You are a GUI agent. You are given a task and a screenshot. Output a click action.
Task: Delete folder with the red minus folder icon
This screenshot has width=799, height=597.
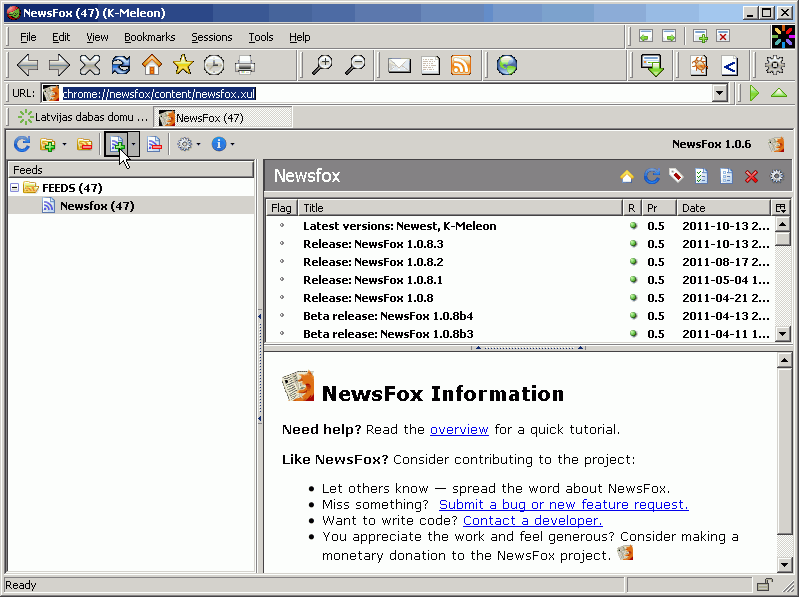click(x=85, y=145)
